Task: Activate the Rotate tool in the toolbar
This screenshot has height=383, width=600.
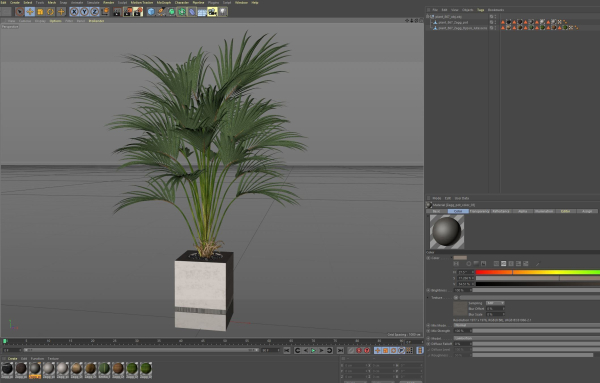Action: [x=51, y=12]
